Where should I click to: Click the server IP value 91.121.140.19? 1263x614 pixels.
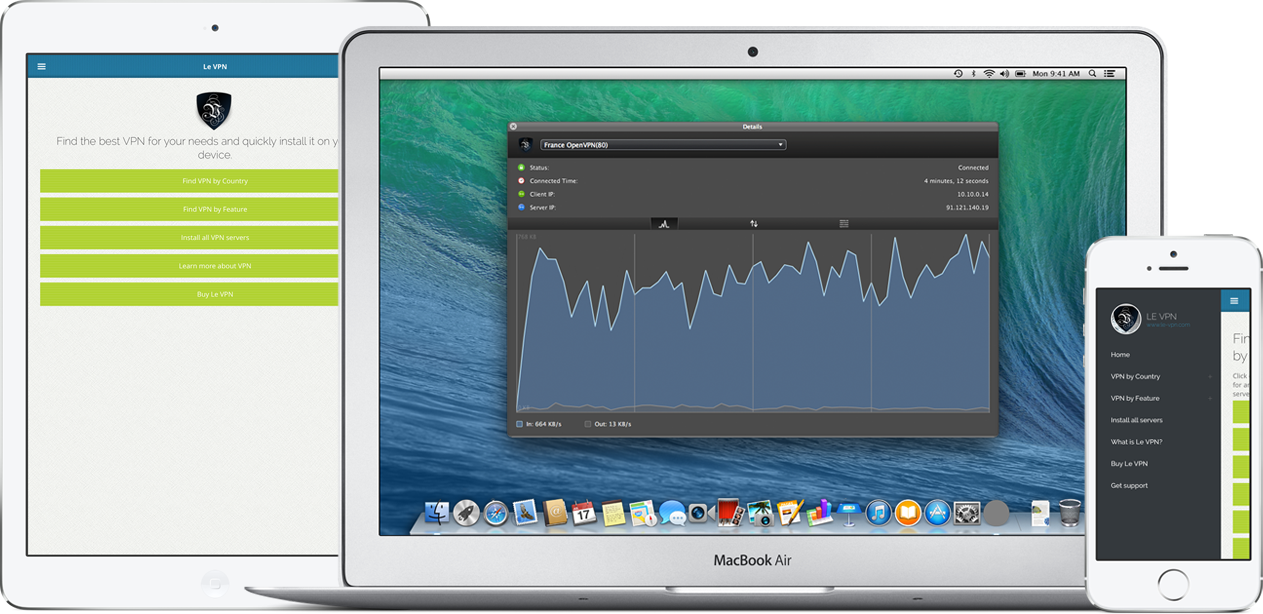(967, 207)
